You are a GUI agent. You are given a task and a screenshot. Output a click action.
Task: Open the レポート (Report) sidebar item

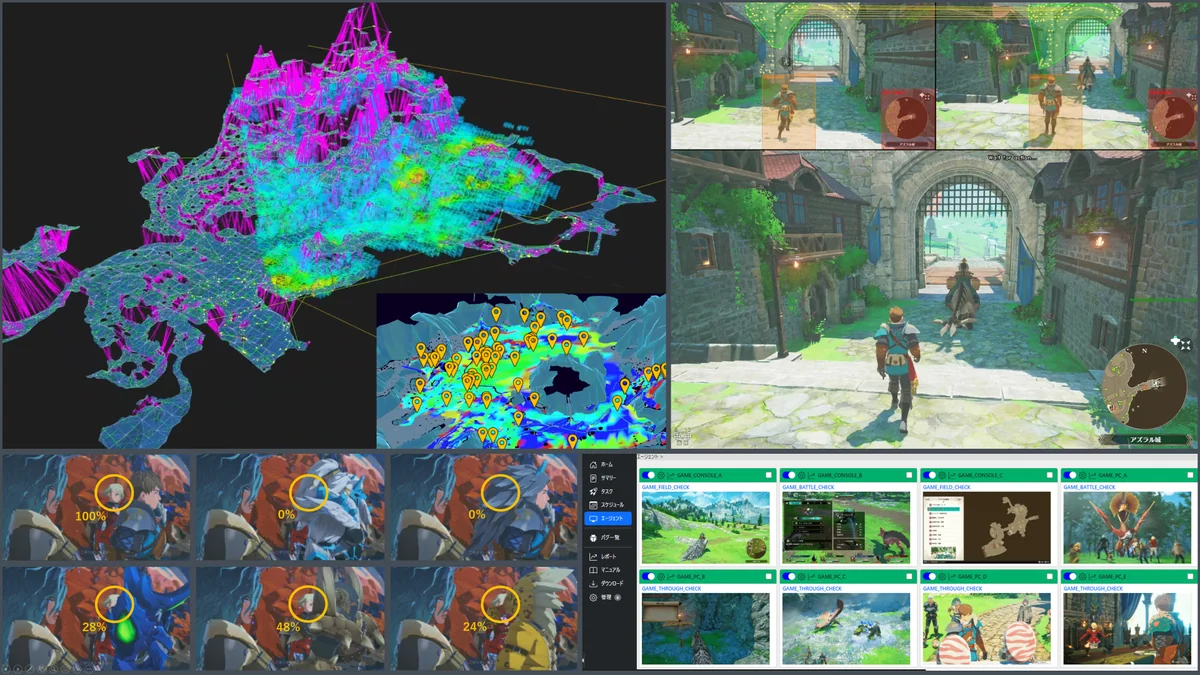607,557
